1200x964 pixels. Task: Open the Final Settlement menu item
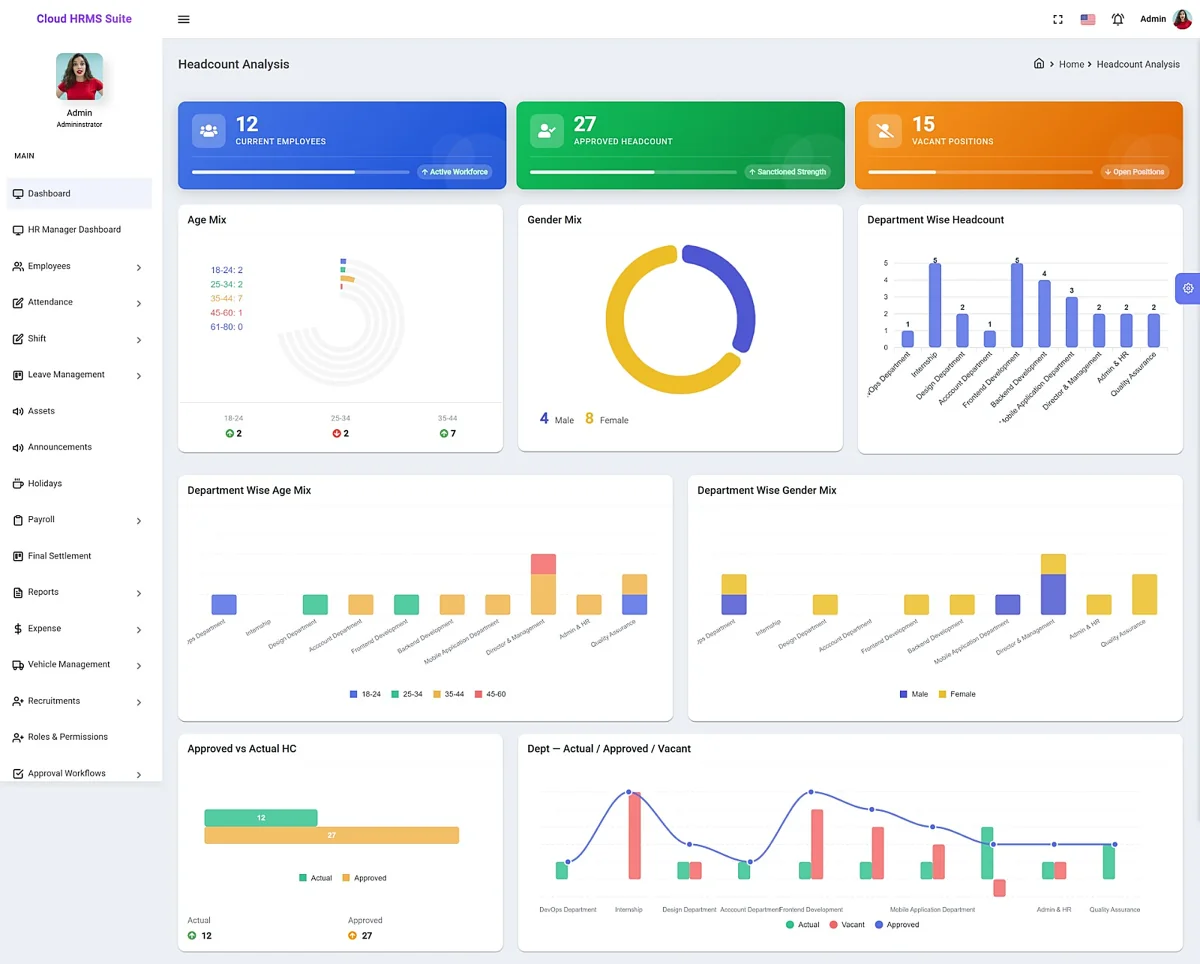(x=79, y=556)
